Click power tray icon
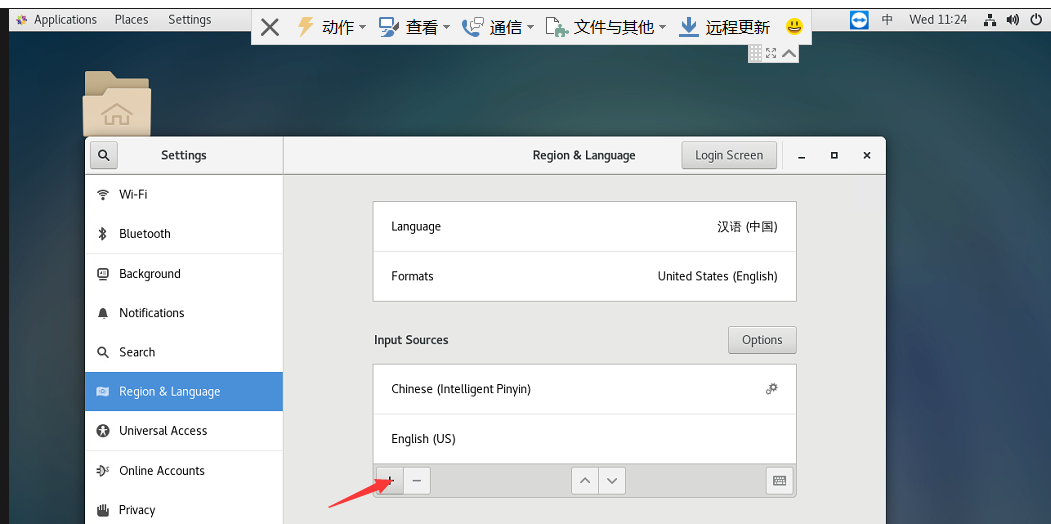The height and width of the screenshot is (524, 1051). (1036, 20)
